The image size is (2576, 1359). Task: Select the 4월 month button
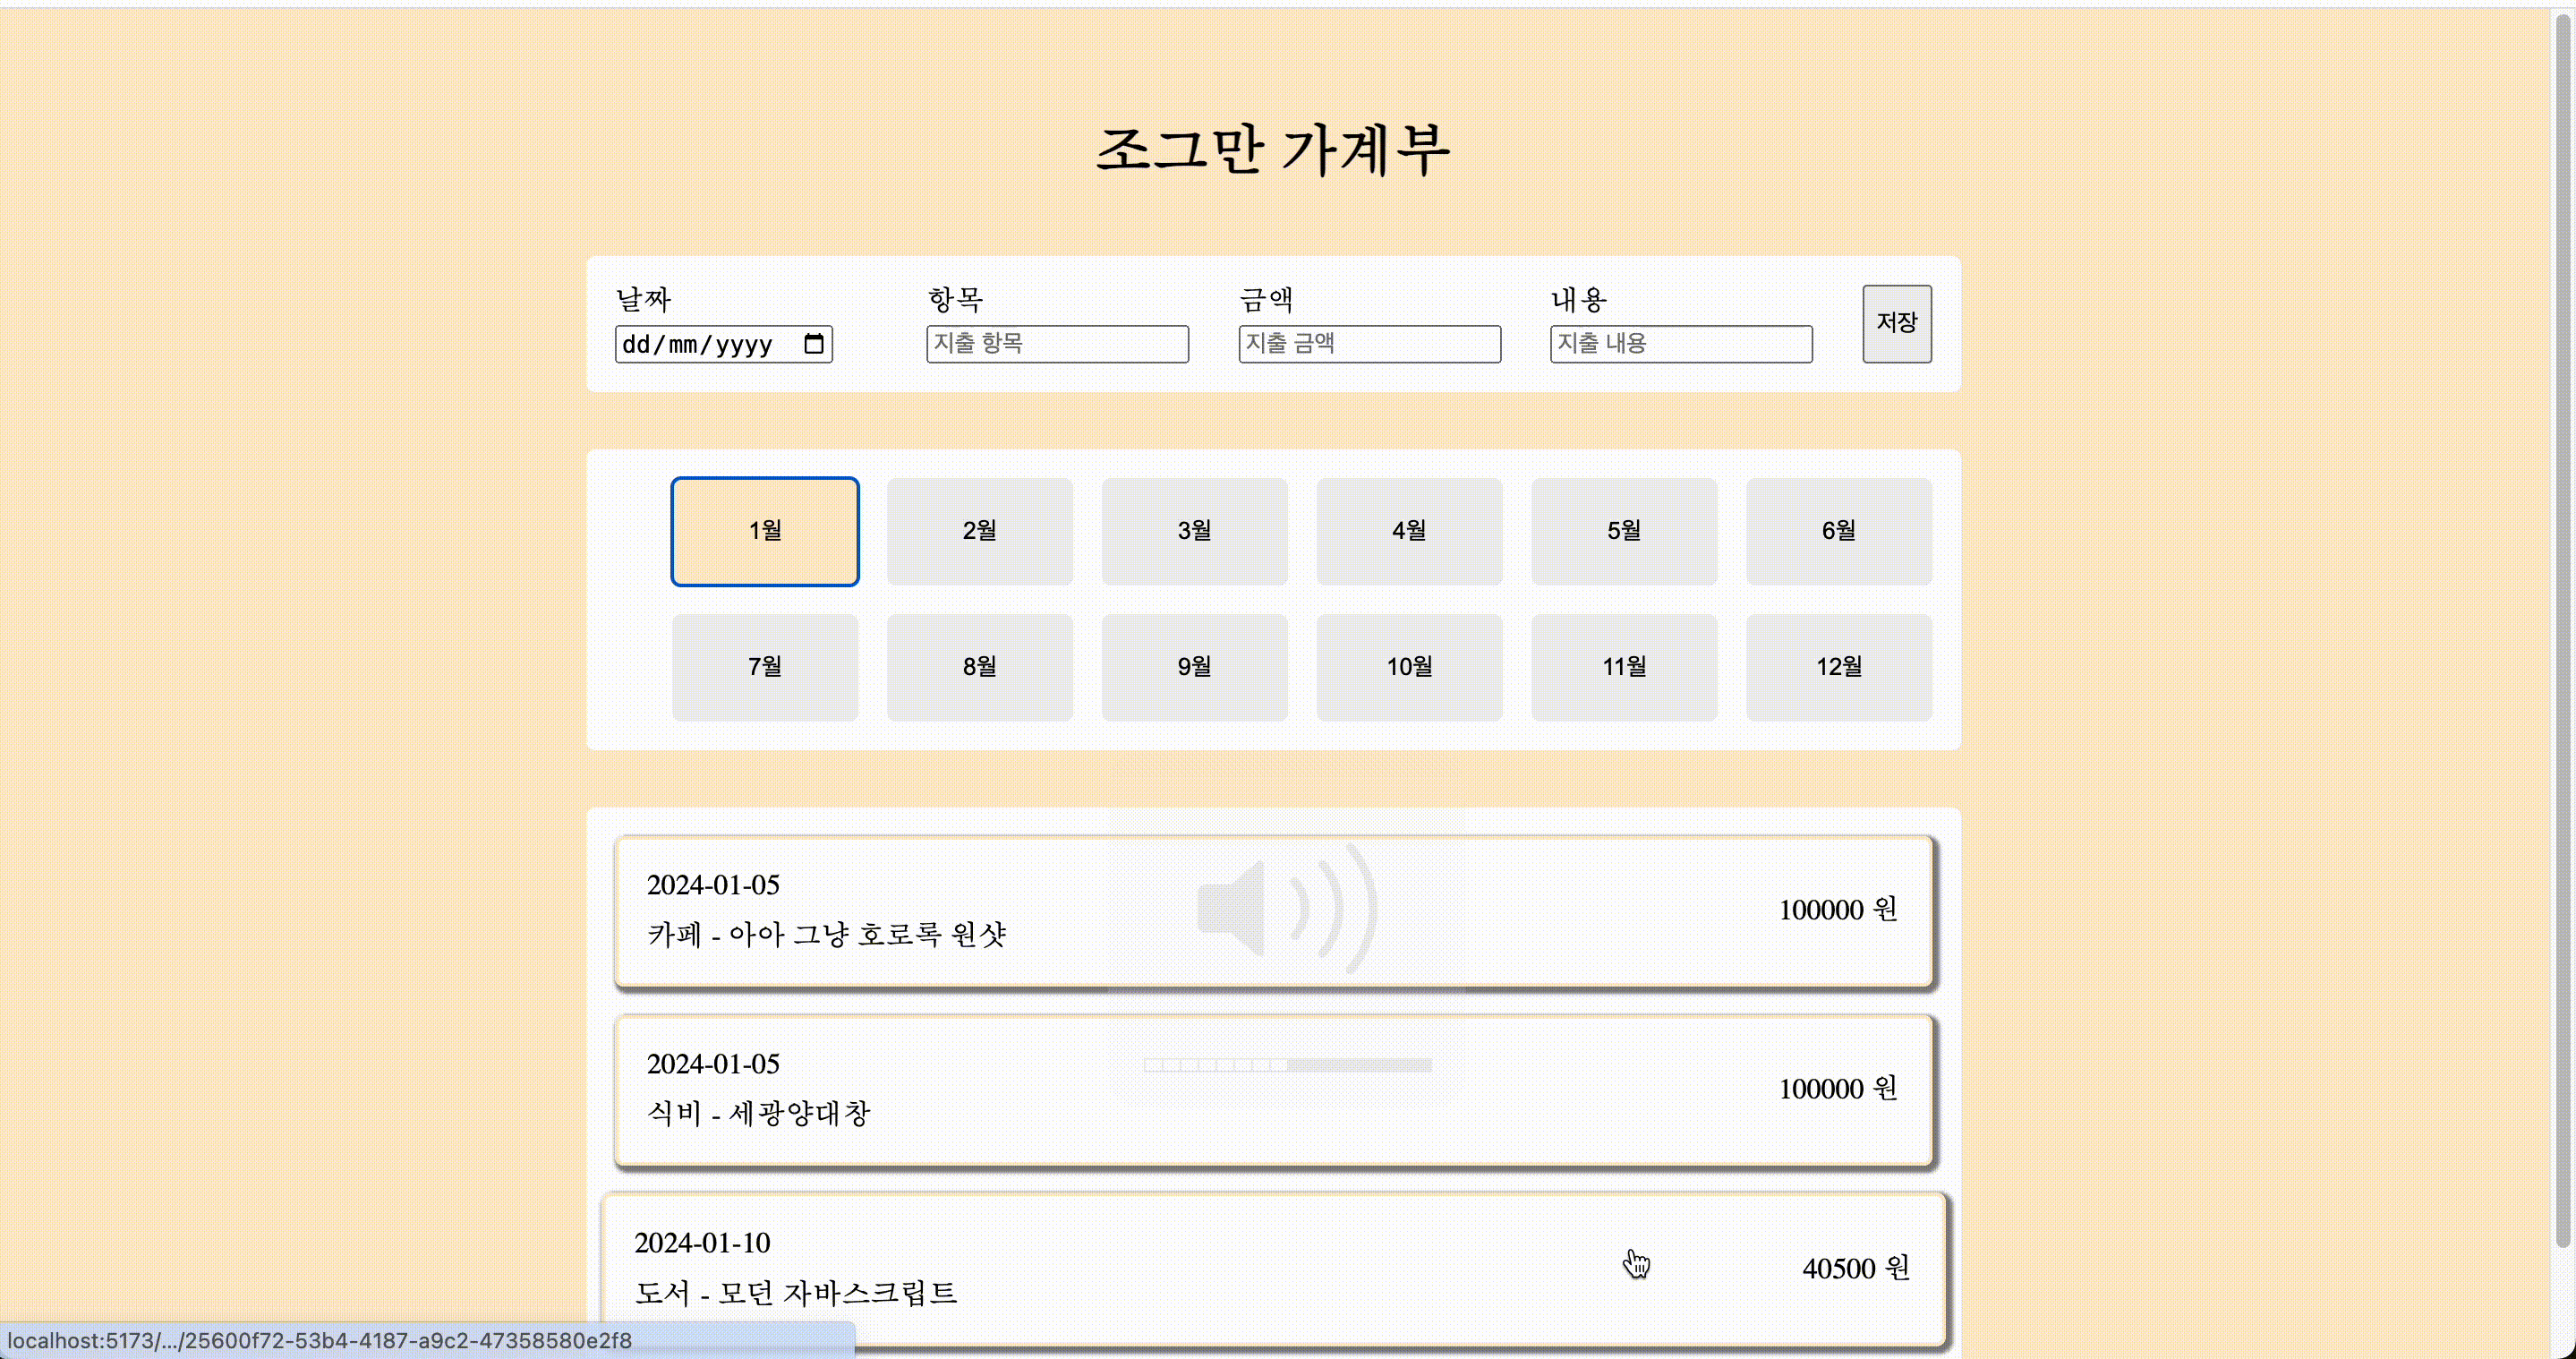point(1408,531)
